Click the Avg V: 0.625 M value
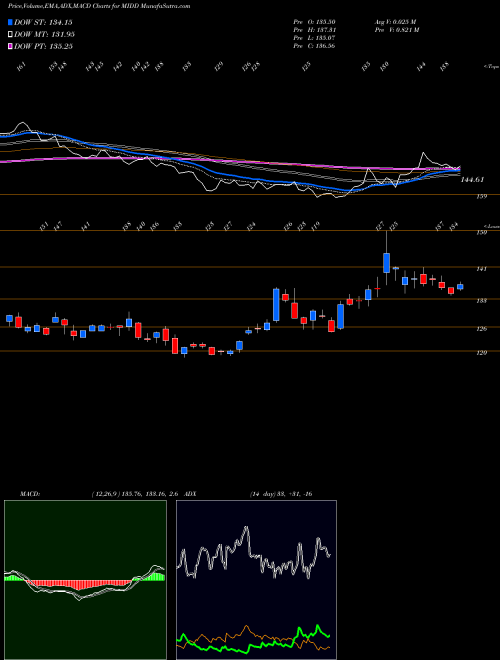500x660 pixels. point(395,22)
